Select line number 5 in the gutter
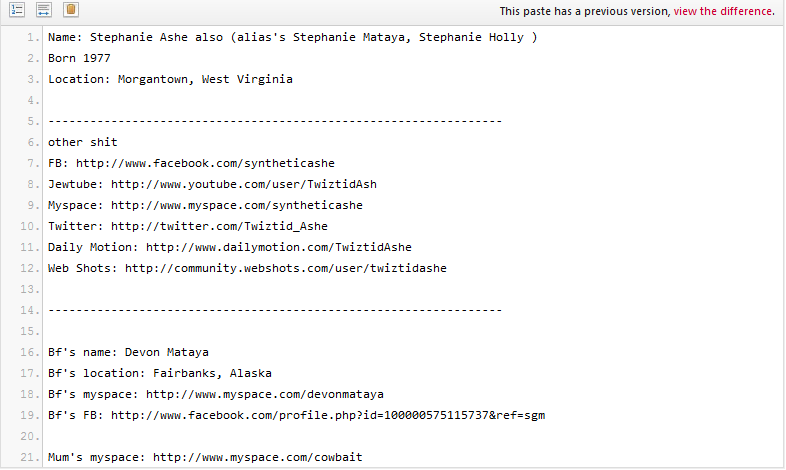786x470 pixels. [x=34, y=121]
